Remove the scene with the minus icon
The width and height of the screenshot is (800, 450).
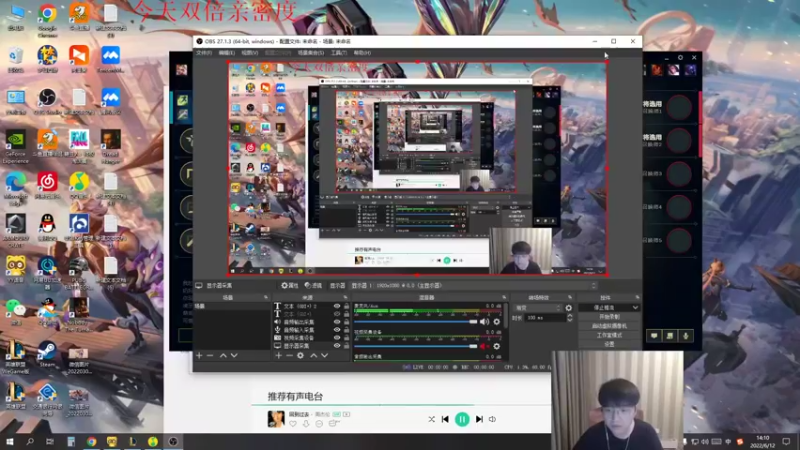pos(210,356)
